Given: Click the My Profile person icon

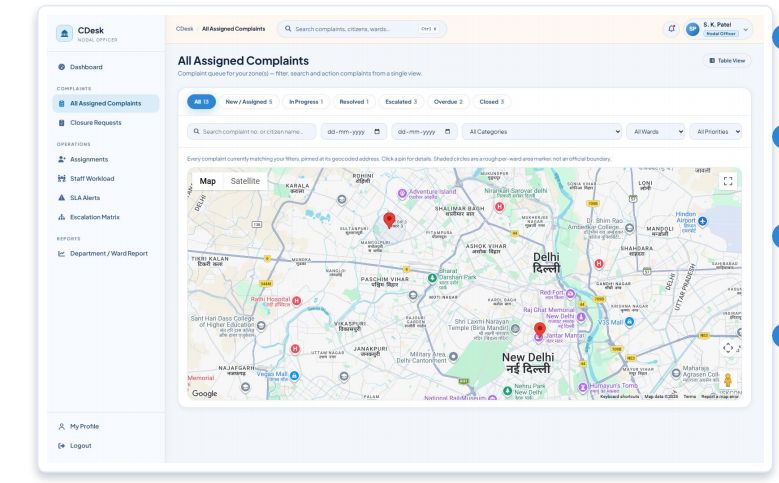Looking at the screenshot, I should click(x=62, y=426).
